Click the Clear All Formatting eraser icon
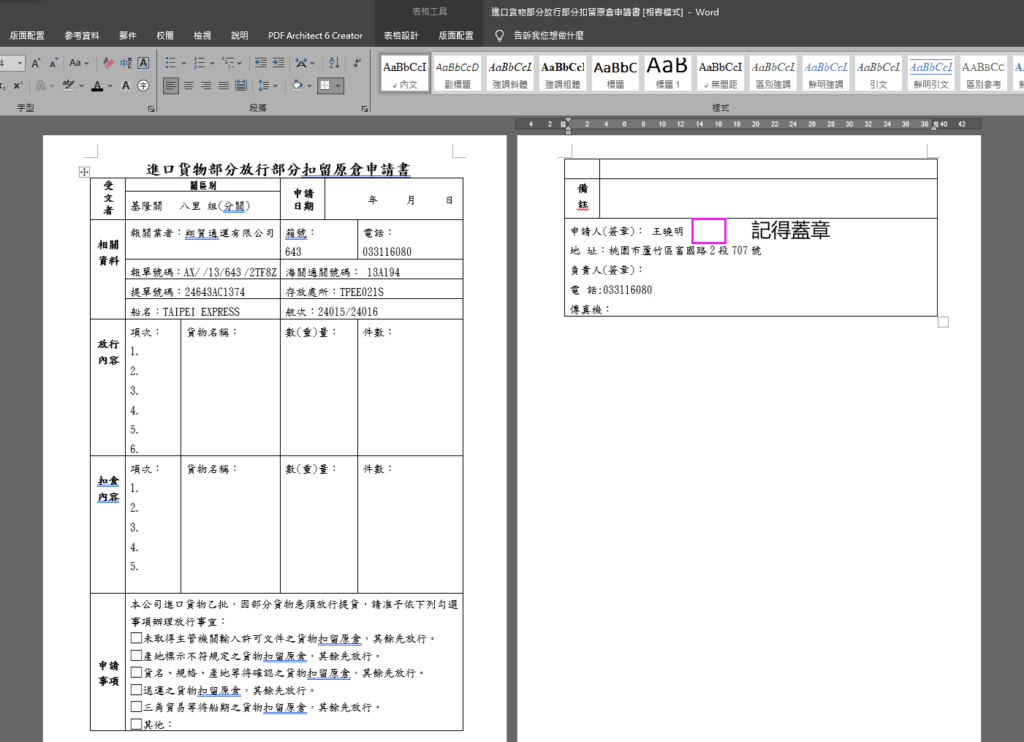 108,62
